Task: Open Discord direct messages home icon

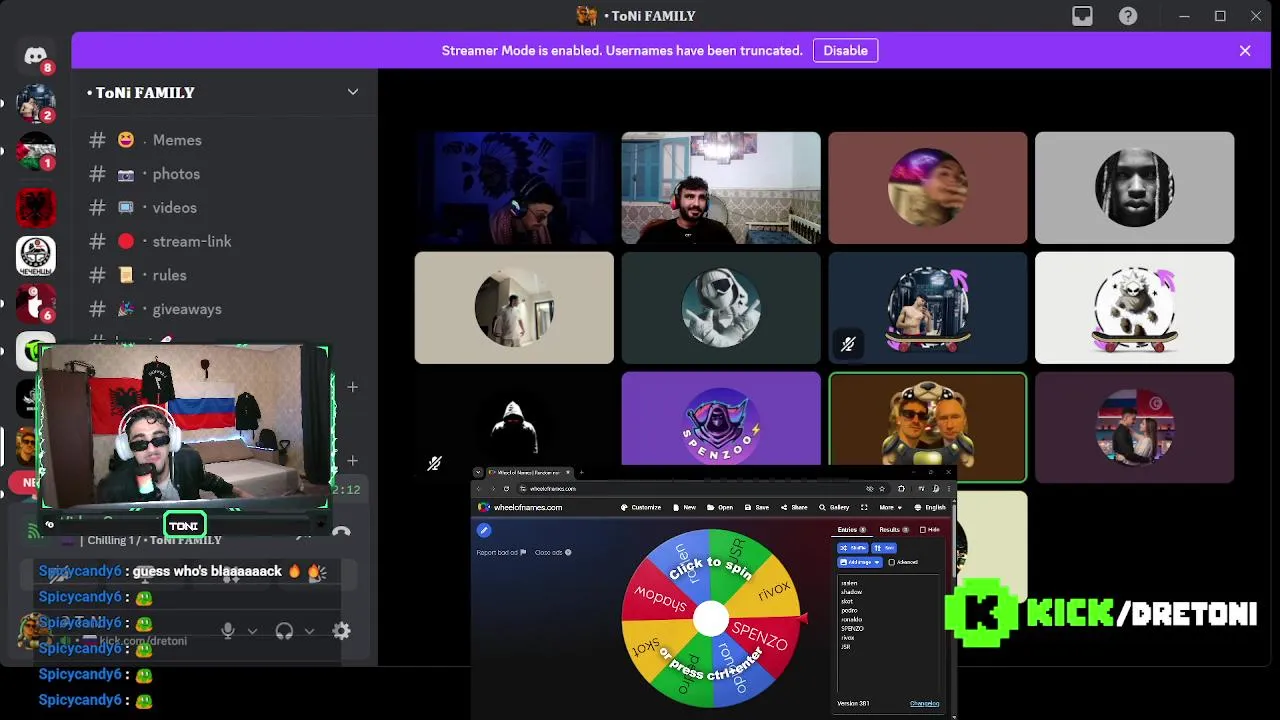Action: (36, 56)
